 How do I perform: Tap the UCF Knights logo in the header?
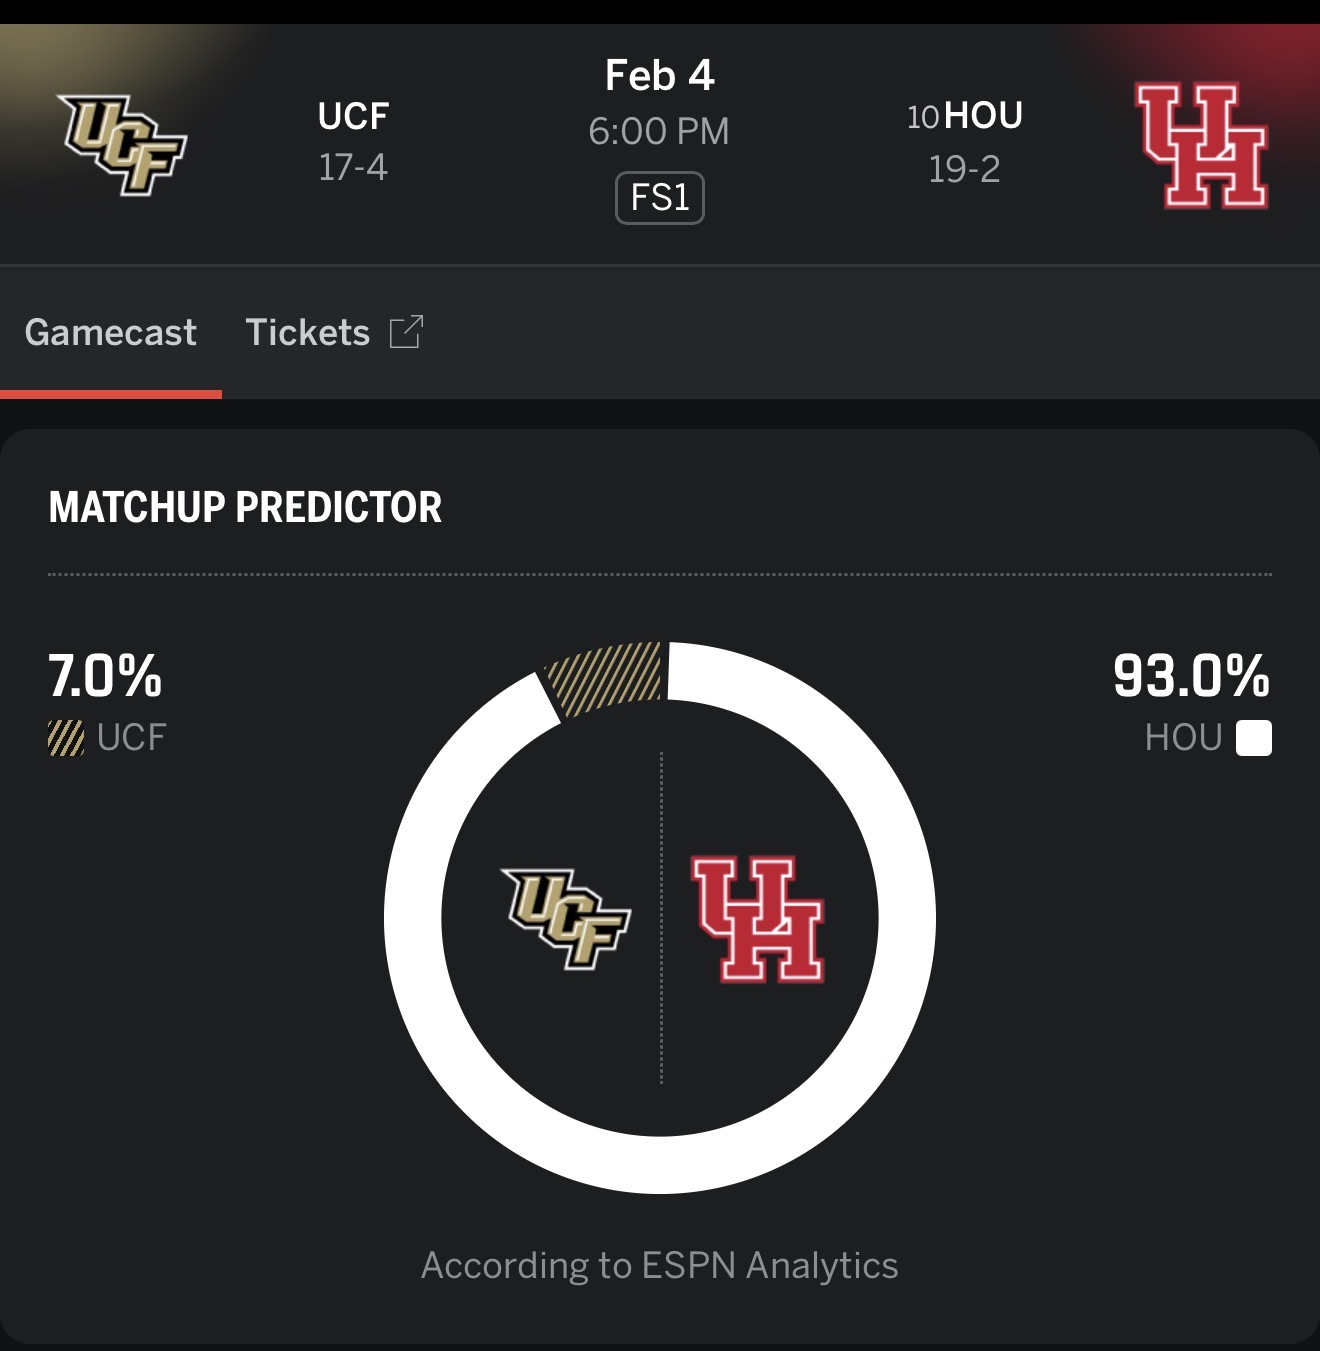point(124,144)
